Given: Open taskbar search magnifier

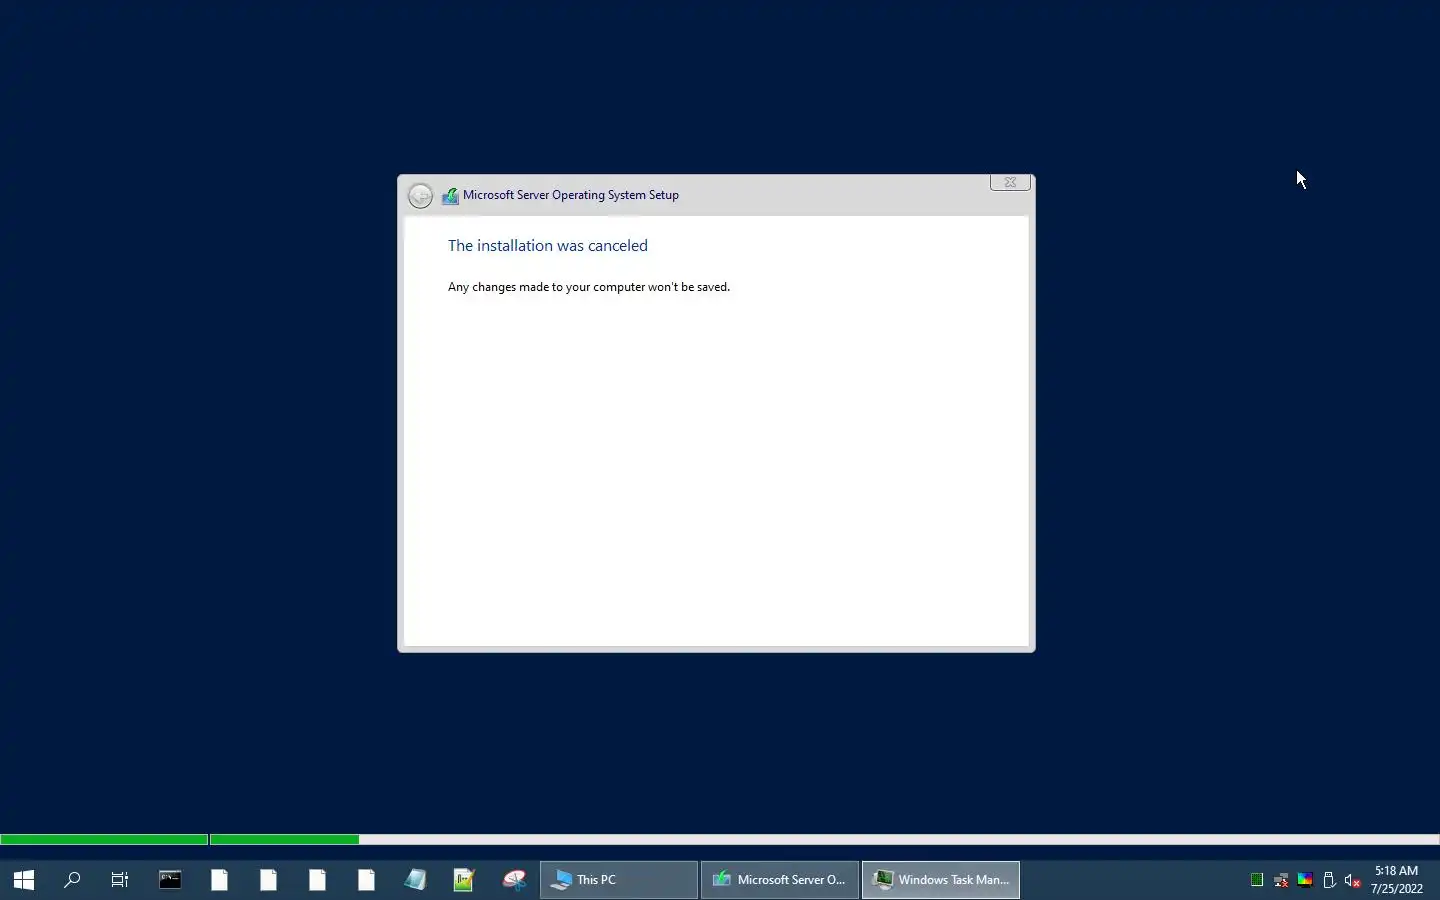Looking at the screenshot, I should point(72,880).
